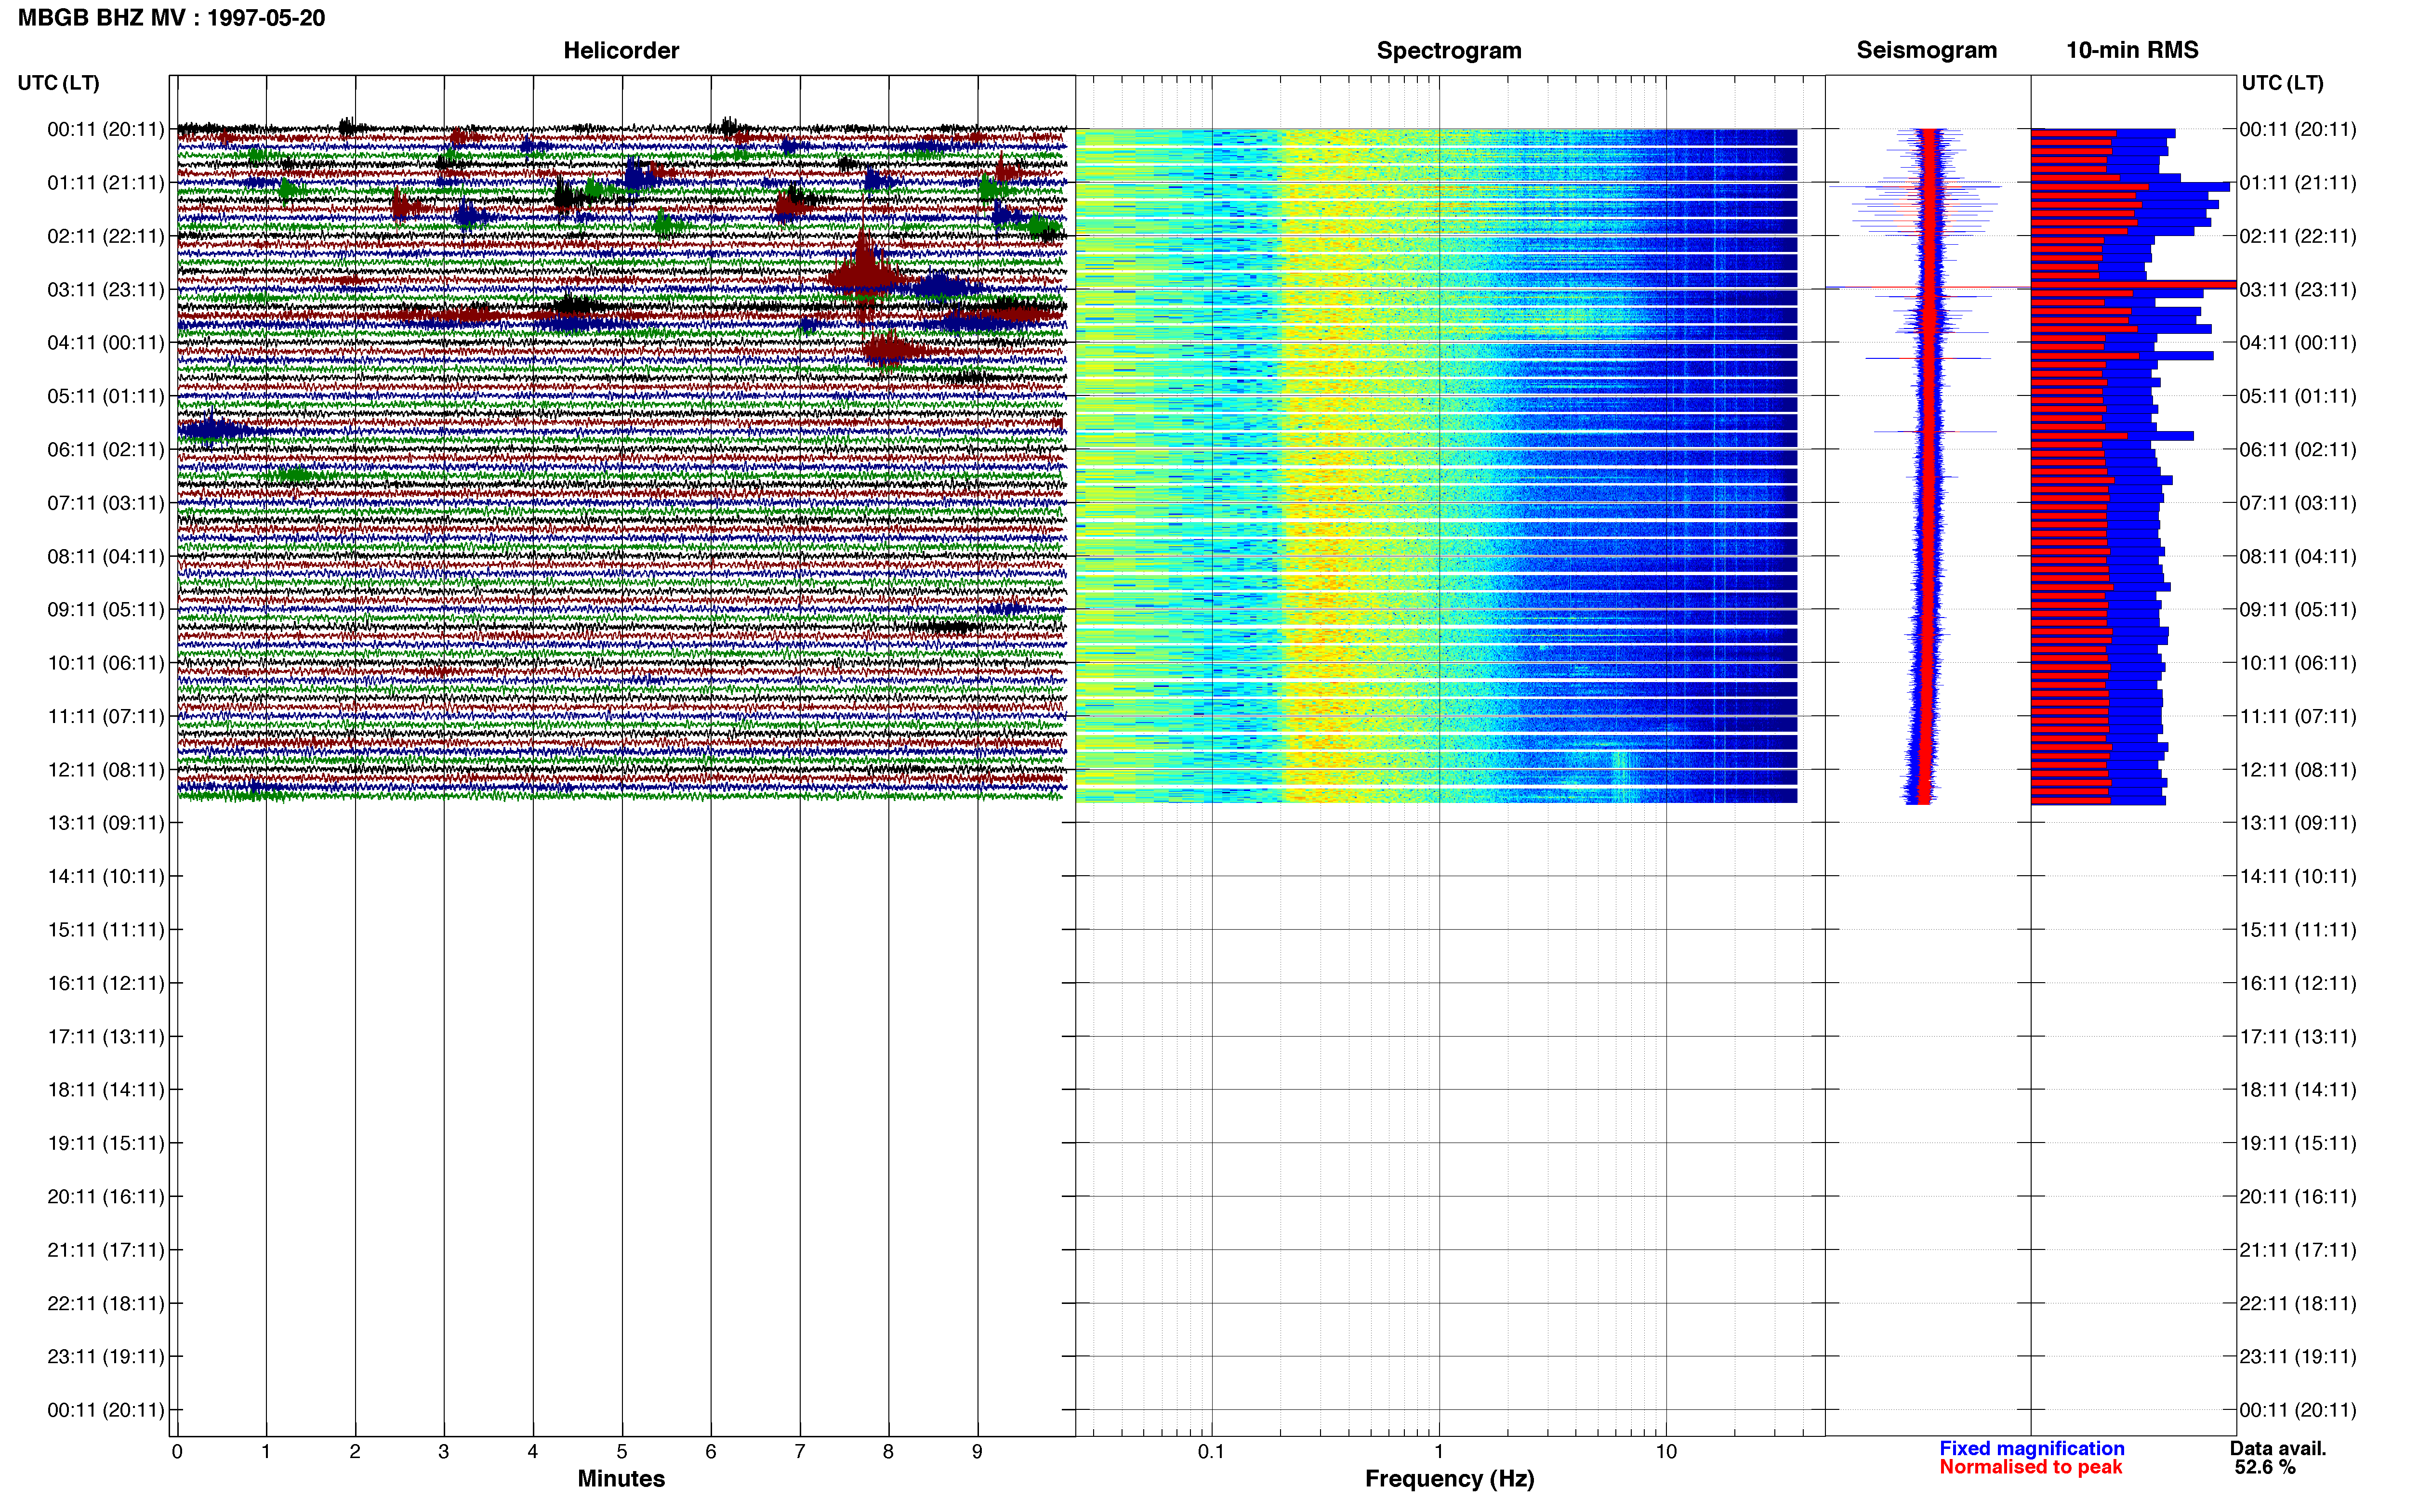Click the right 15:11 (11:11) time label
Image resolution: width=2418 pixels, height=1512 pixels.
pos(2298,929)
